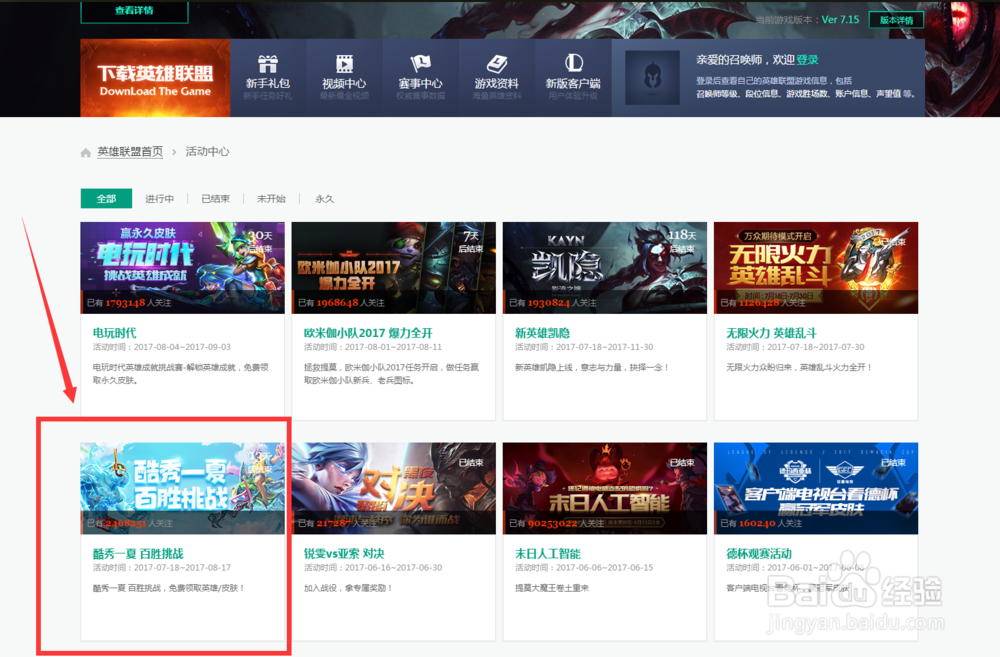Open the 末日人工智能 banner thumbnail
1000x657 pixels.
tap(605, 488)
